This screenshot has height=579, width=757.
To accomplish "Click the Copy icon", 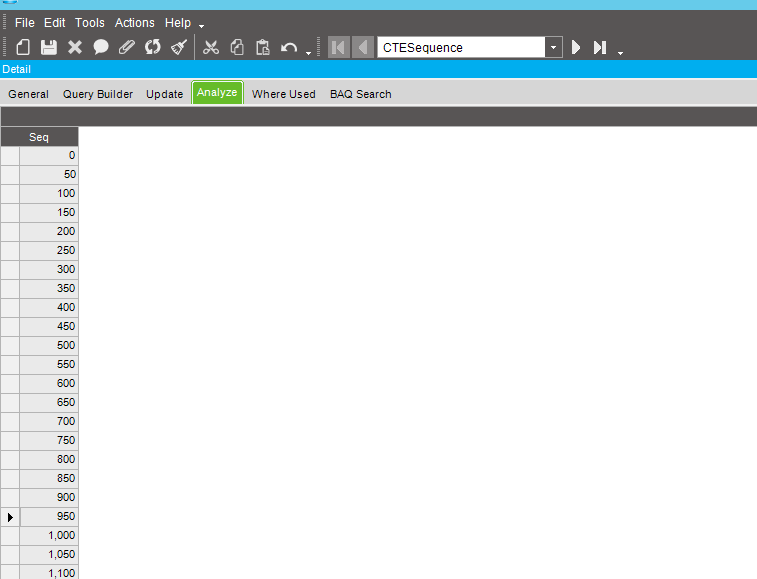I will point(237,47).
